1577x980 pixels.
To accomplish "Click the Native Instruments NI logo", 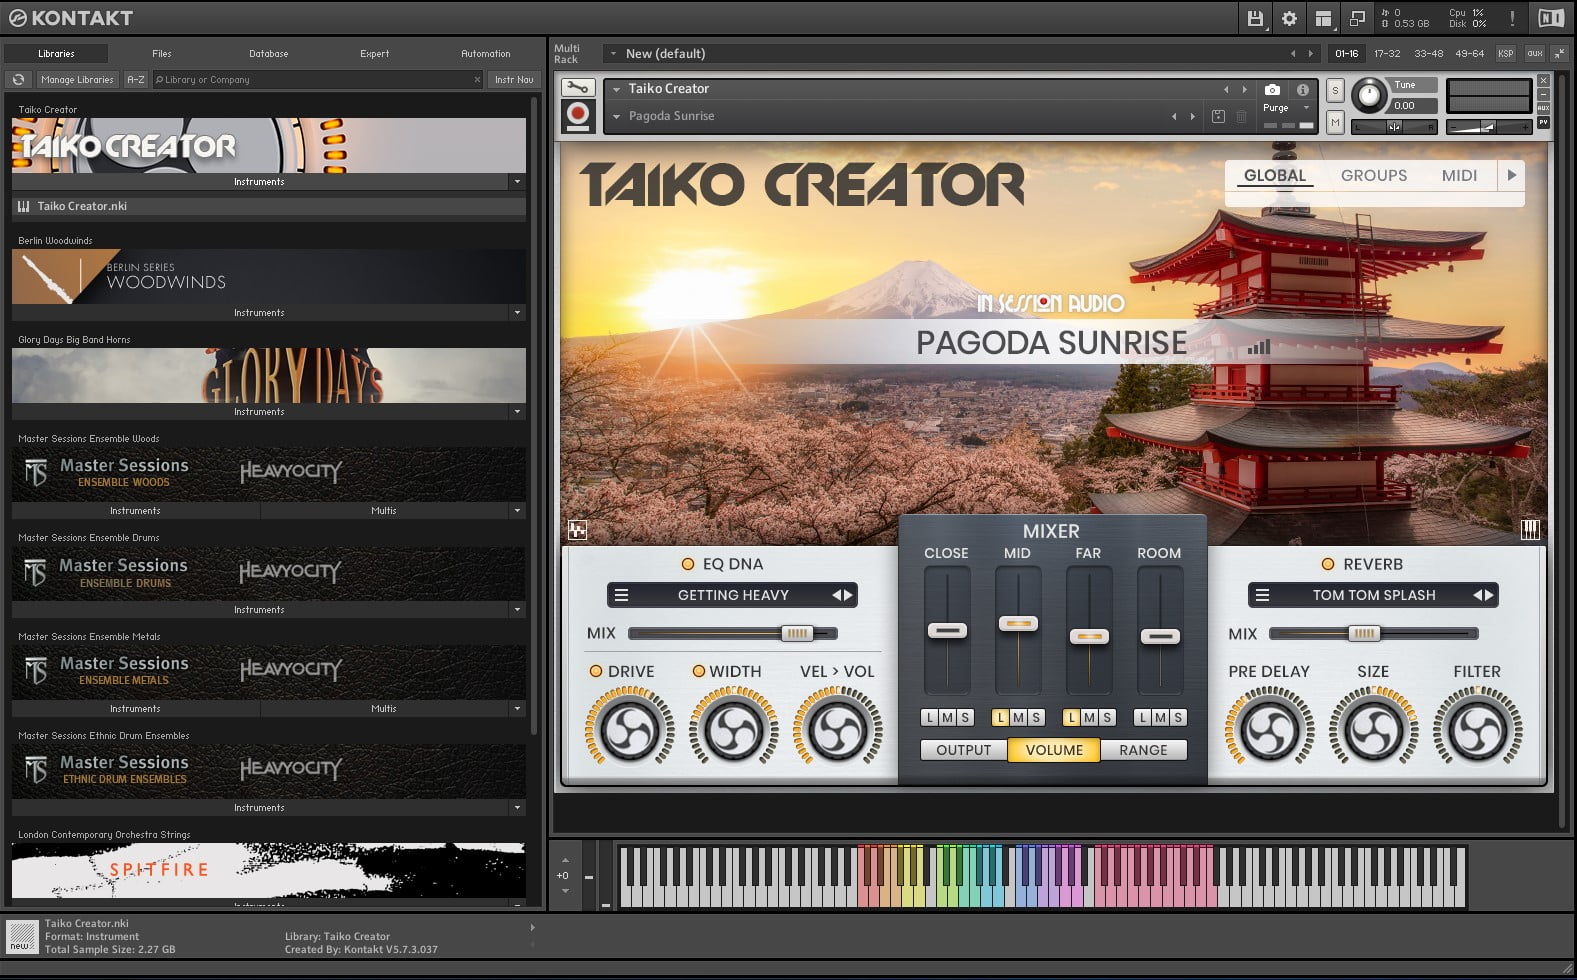I will click(1550, 18).
